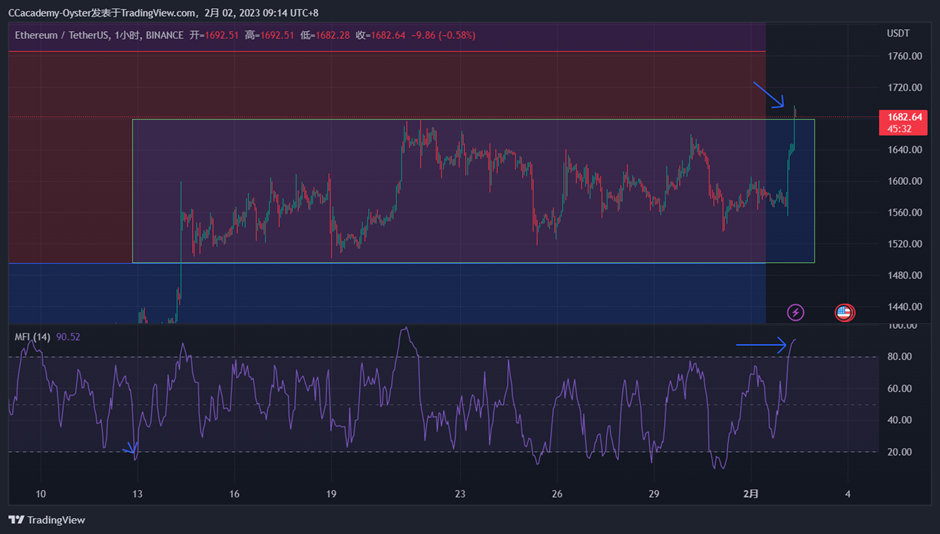The height and width of the screenshot is (534, 940).
Task: Click the MFI value 90.52 readout
Action: (68, 337)
